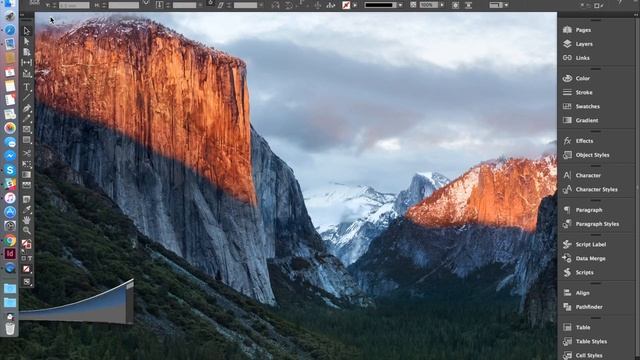Click Apply None in the toolbox
Screen dimensions: 640x360
pyautogui.click(x=27, y=269)
